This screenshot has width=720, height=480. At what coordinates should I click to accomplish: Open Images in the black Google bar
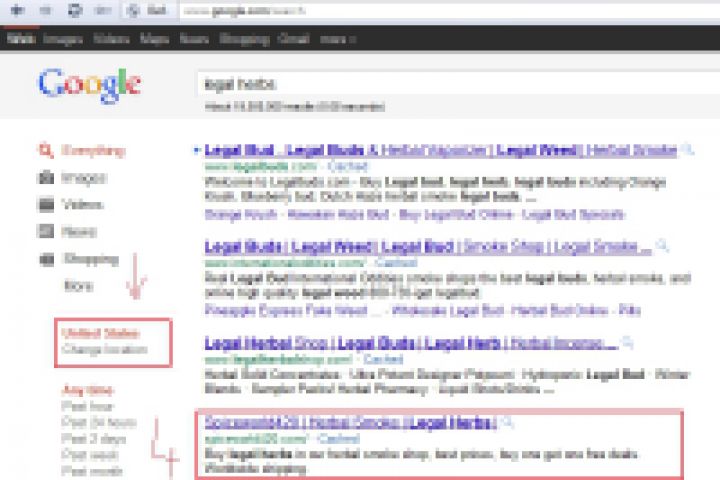tap(63, 40)
